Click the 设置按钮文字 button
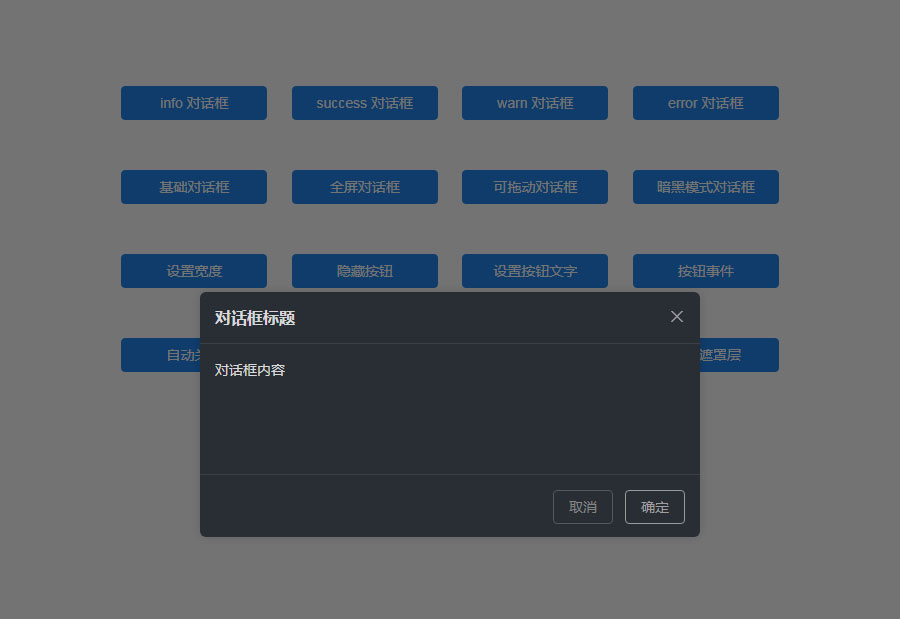Screen dimensions: 900x619 535,271
